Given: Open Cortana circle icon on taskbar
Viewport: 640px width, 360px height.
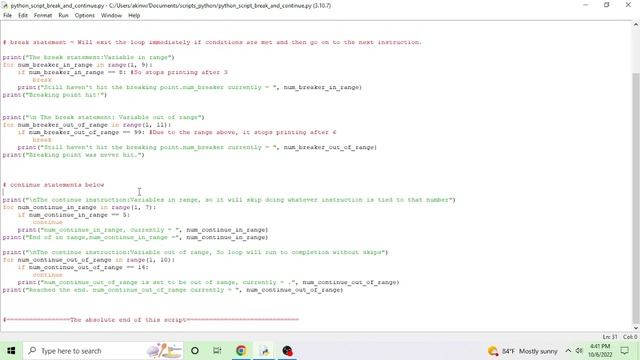Looking at the screenshot, I should (195, 351).
